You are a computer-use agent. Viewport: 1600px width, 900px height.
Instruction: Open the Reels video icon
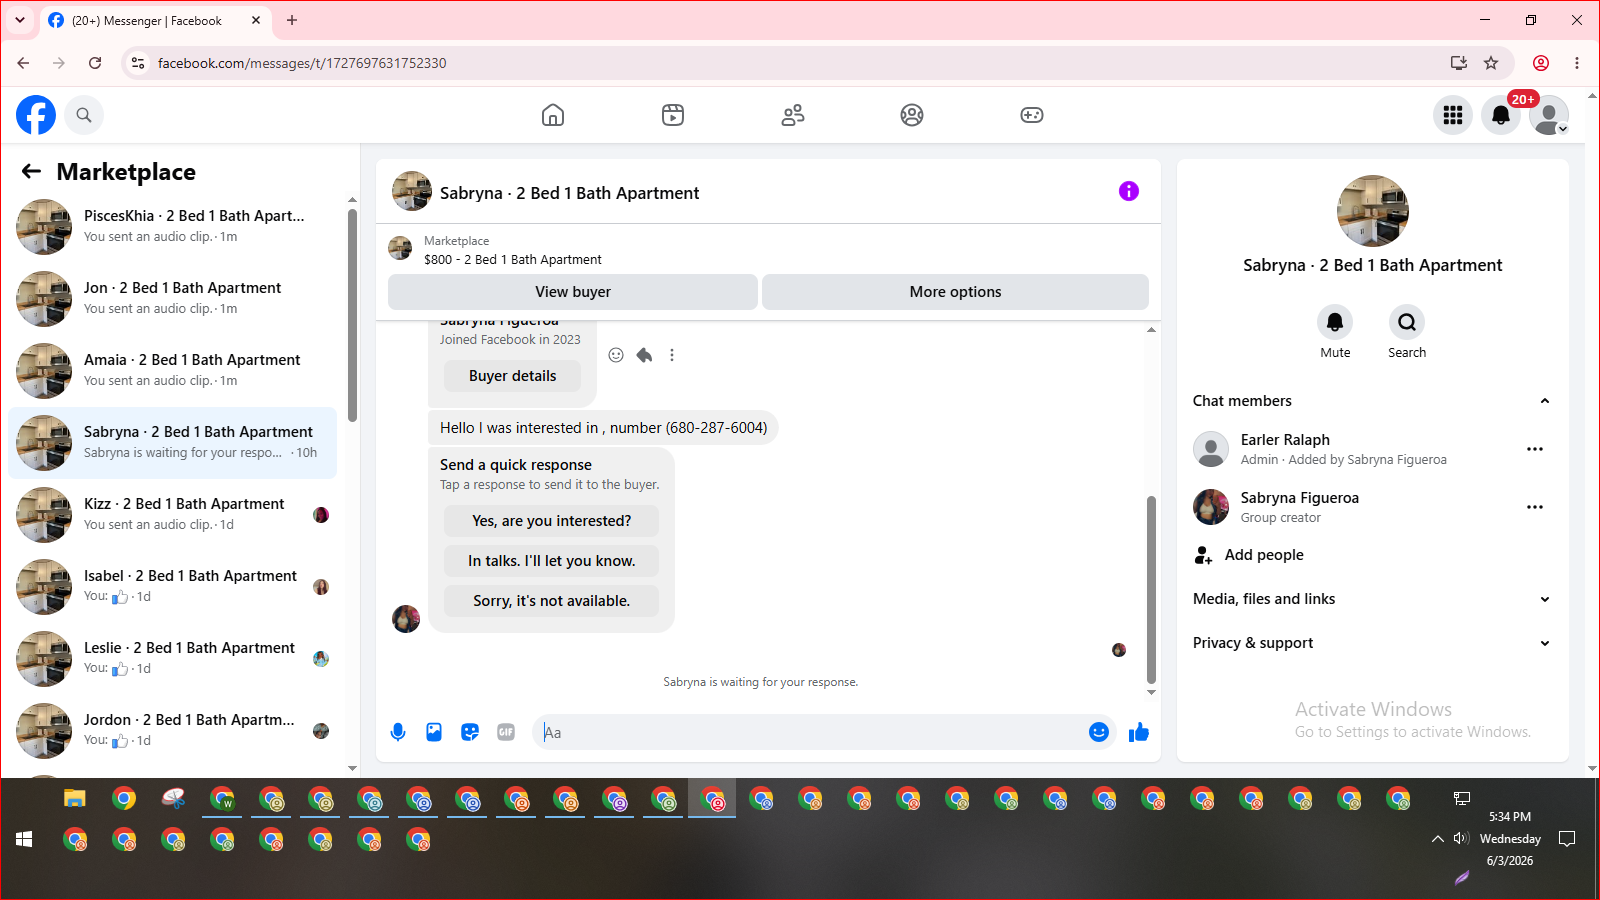tap(673, 115)
